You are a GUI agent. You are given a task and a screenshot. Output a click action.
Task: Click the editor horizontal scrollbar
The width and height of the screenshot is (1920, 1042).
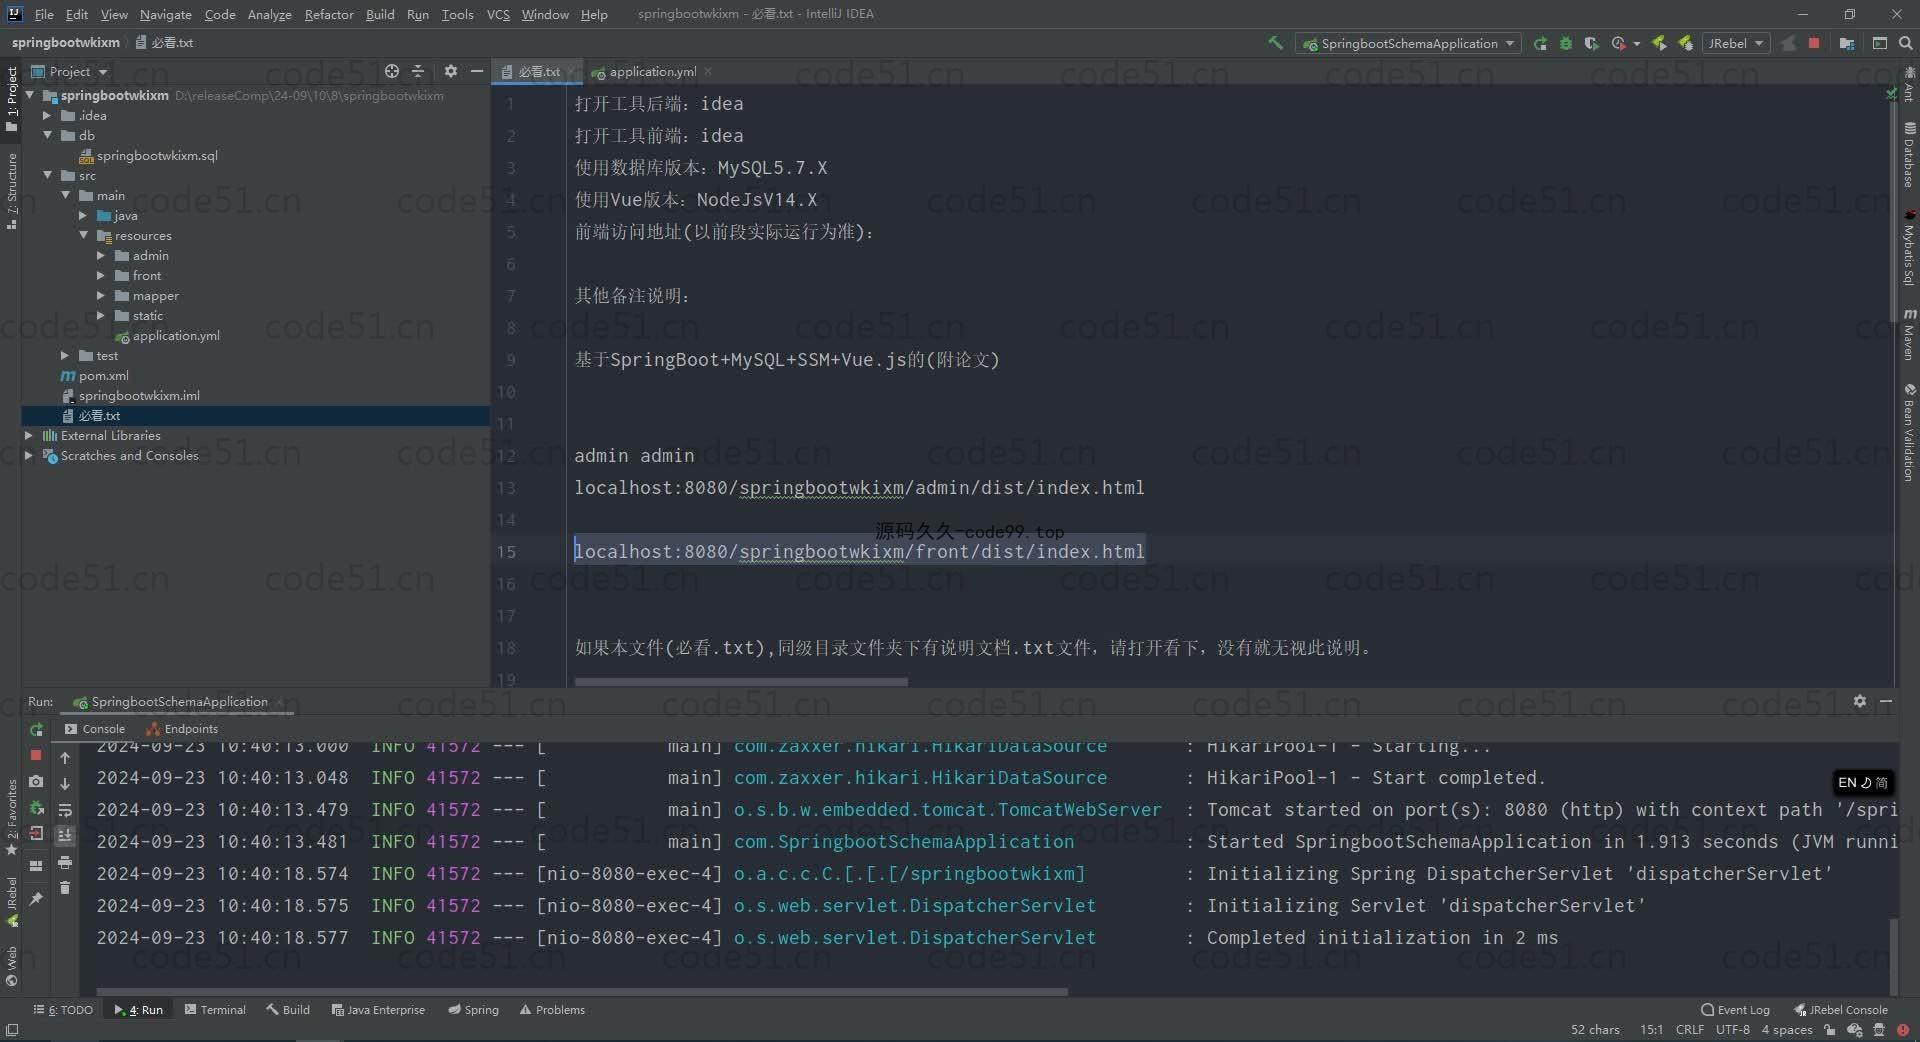click(741, 682)
